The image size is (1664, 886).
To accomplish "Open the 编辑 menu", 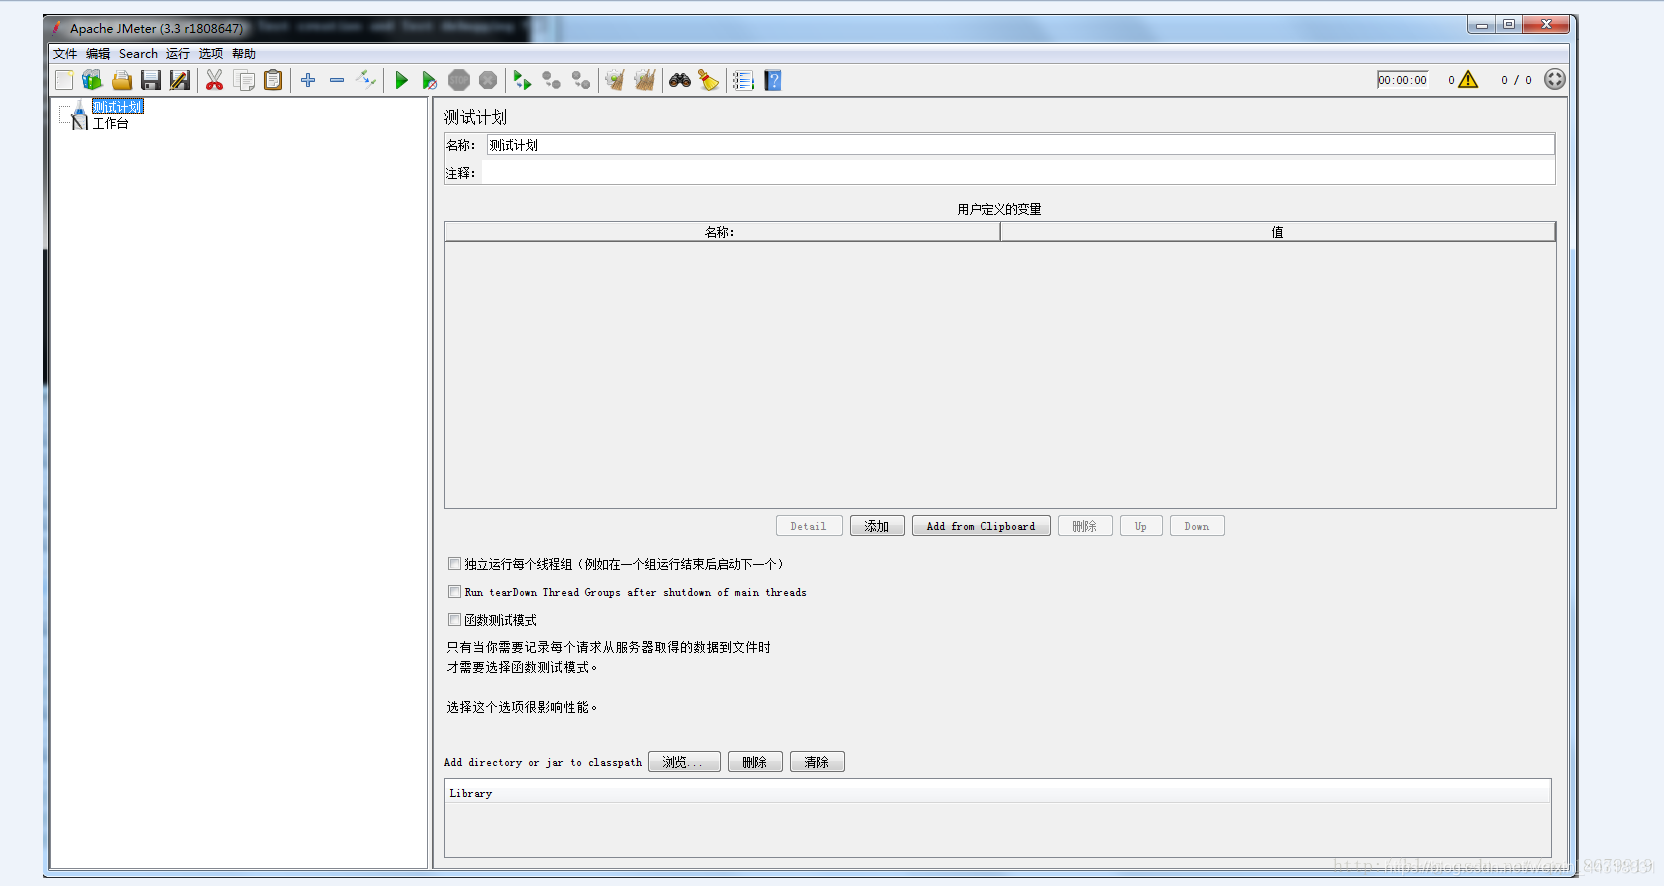I will click(98, 54).
